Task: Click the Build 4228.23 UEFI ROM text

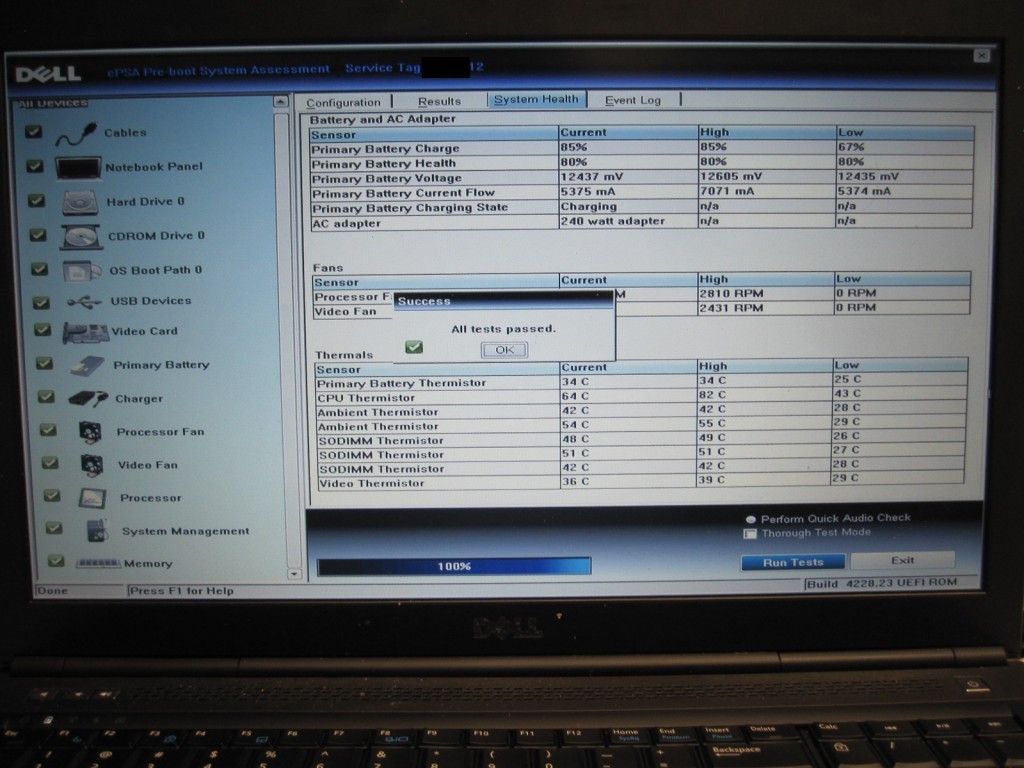Action: click(882, 583)
